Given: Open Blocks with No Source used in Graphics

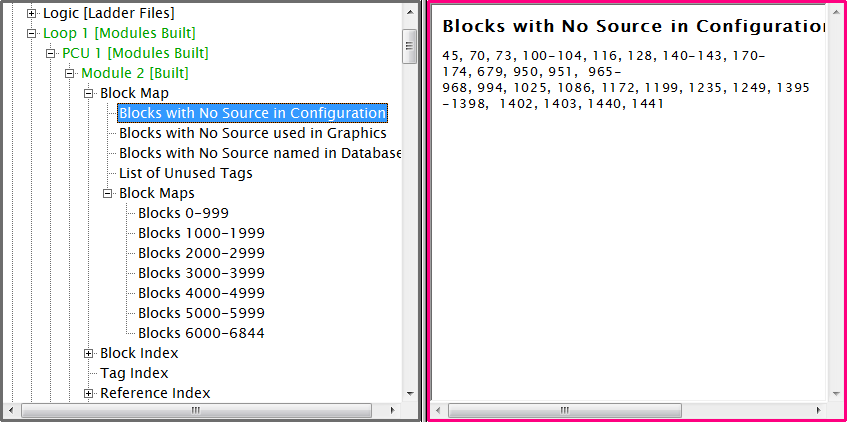Looking at the screenshot, I should 252,133.
